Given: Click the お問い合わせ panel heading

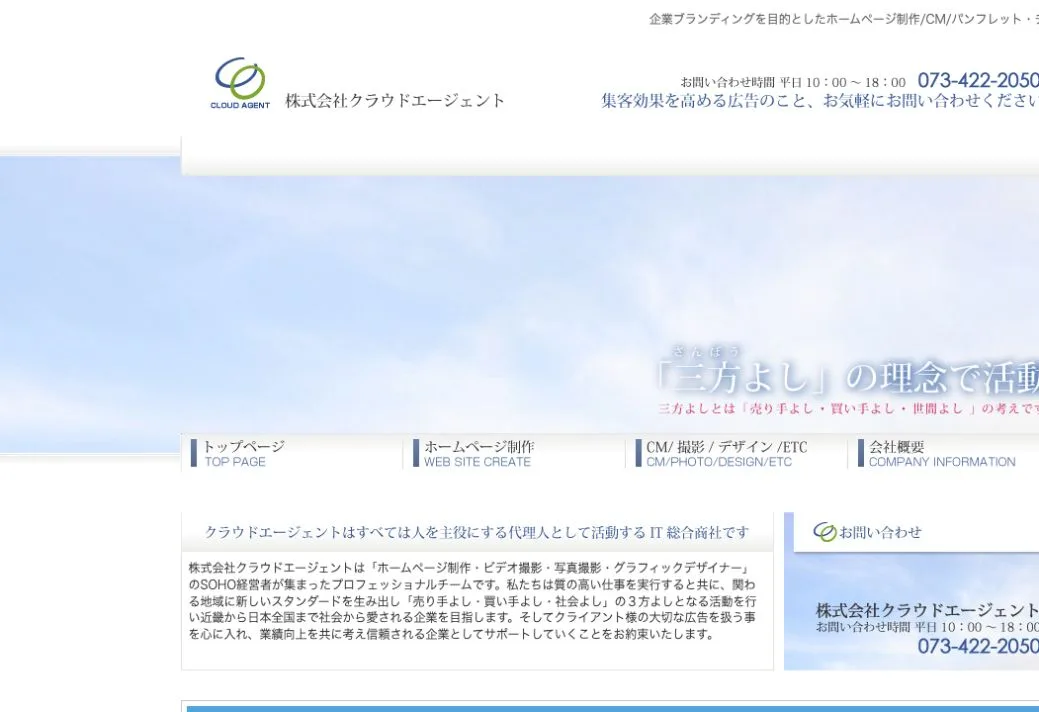Looking at the screenshot, I should (x=881, y=532).
